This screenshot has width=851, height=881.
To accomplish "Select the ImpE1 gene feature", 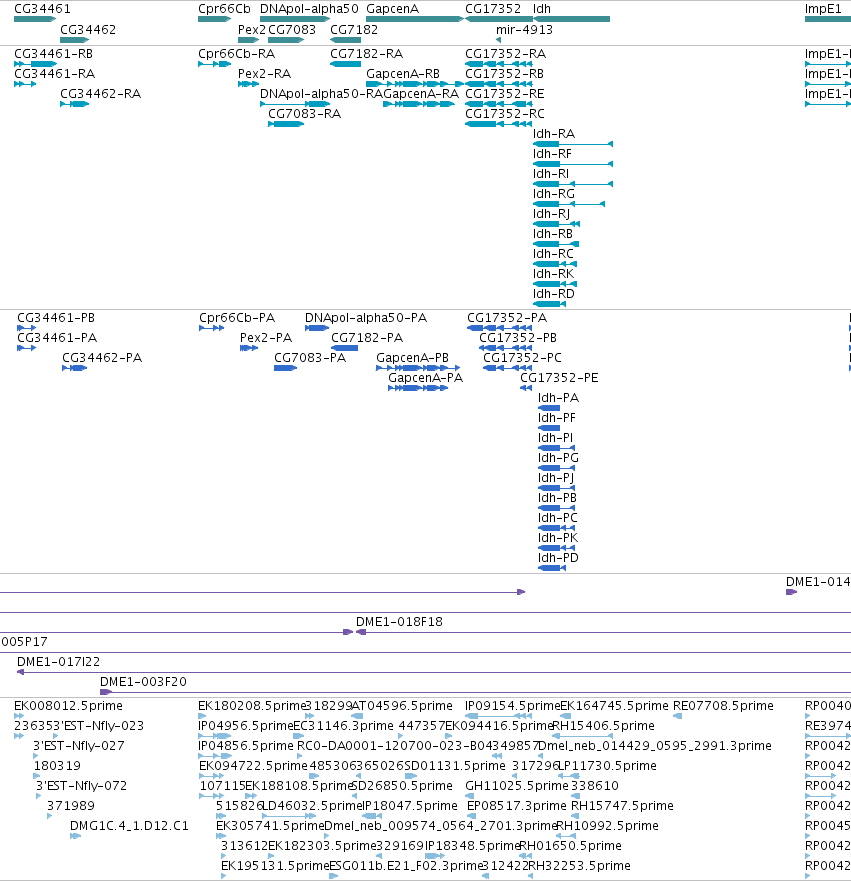I will click(x=828, y=19).
